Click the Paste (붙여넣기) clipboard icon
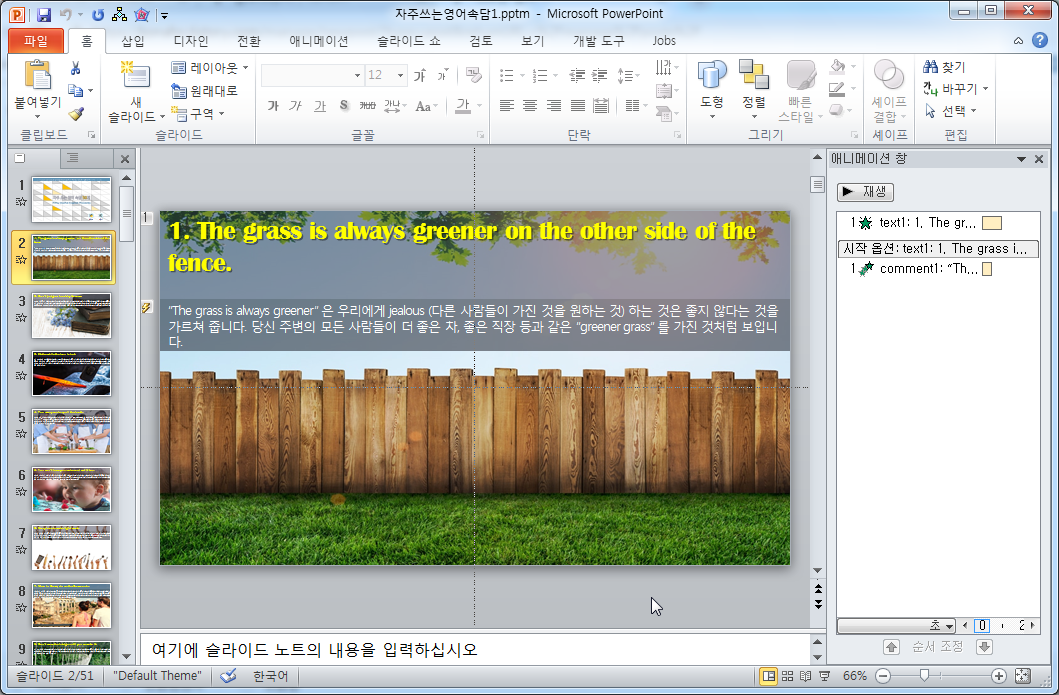This screenshot has width=1059, height=695. [37, 76]
